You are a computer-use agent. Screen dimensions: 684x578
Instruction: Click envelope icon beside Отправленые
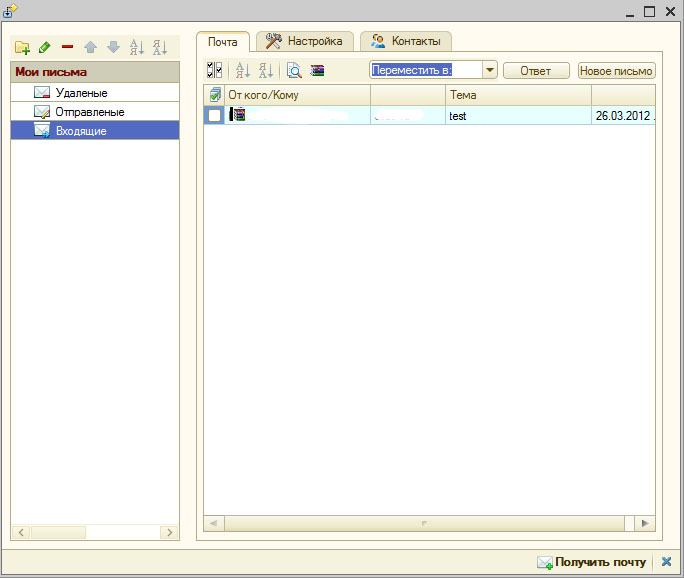coord(42,112)
